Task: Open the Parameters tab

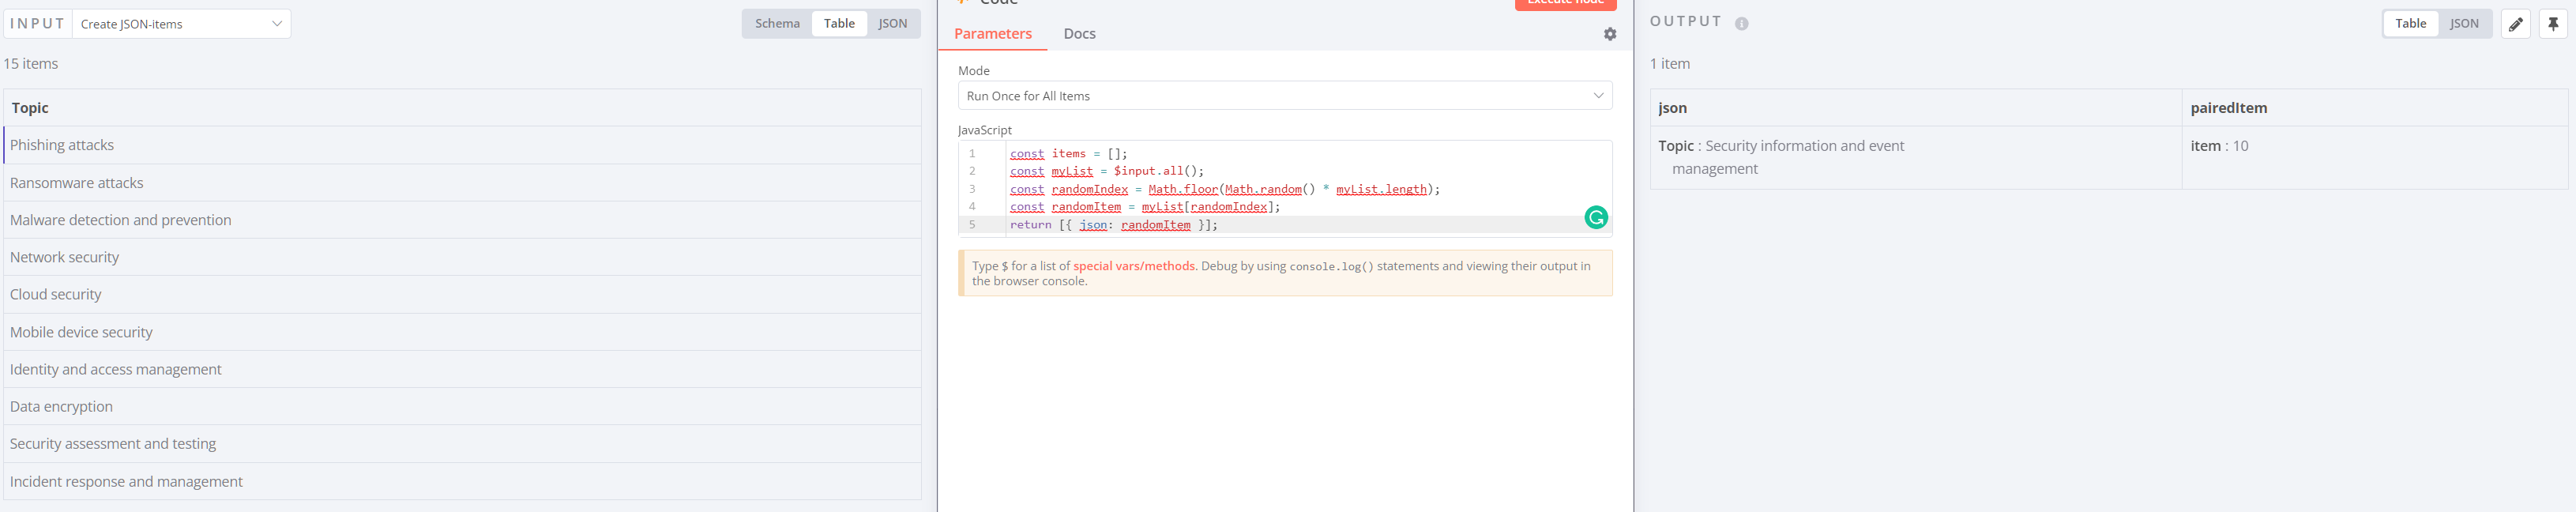Action: click(992, 34)
